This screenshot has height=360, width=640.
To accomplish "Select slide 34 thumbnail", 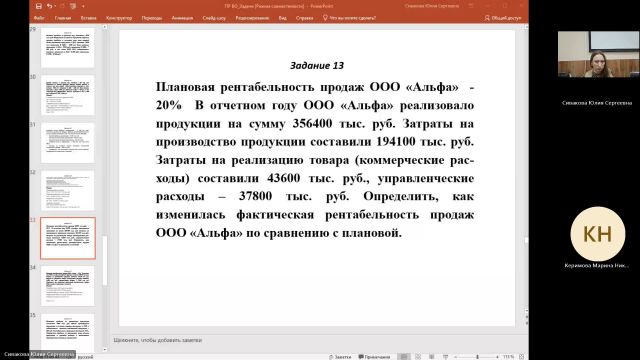I will pos(68,286).
